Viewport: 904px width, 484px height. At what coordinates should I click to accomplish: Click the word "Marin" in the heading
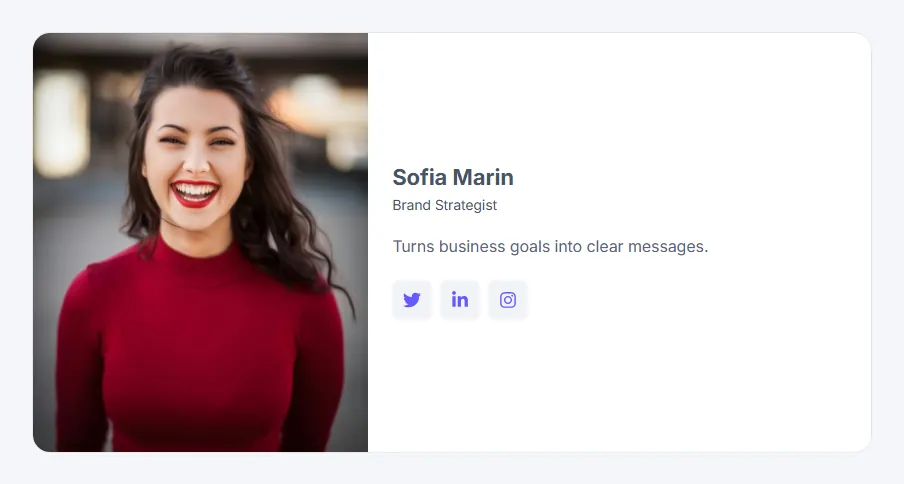483,177
